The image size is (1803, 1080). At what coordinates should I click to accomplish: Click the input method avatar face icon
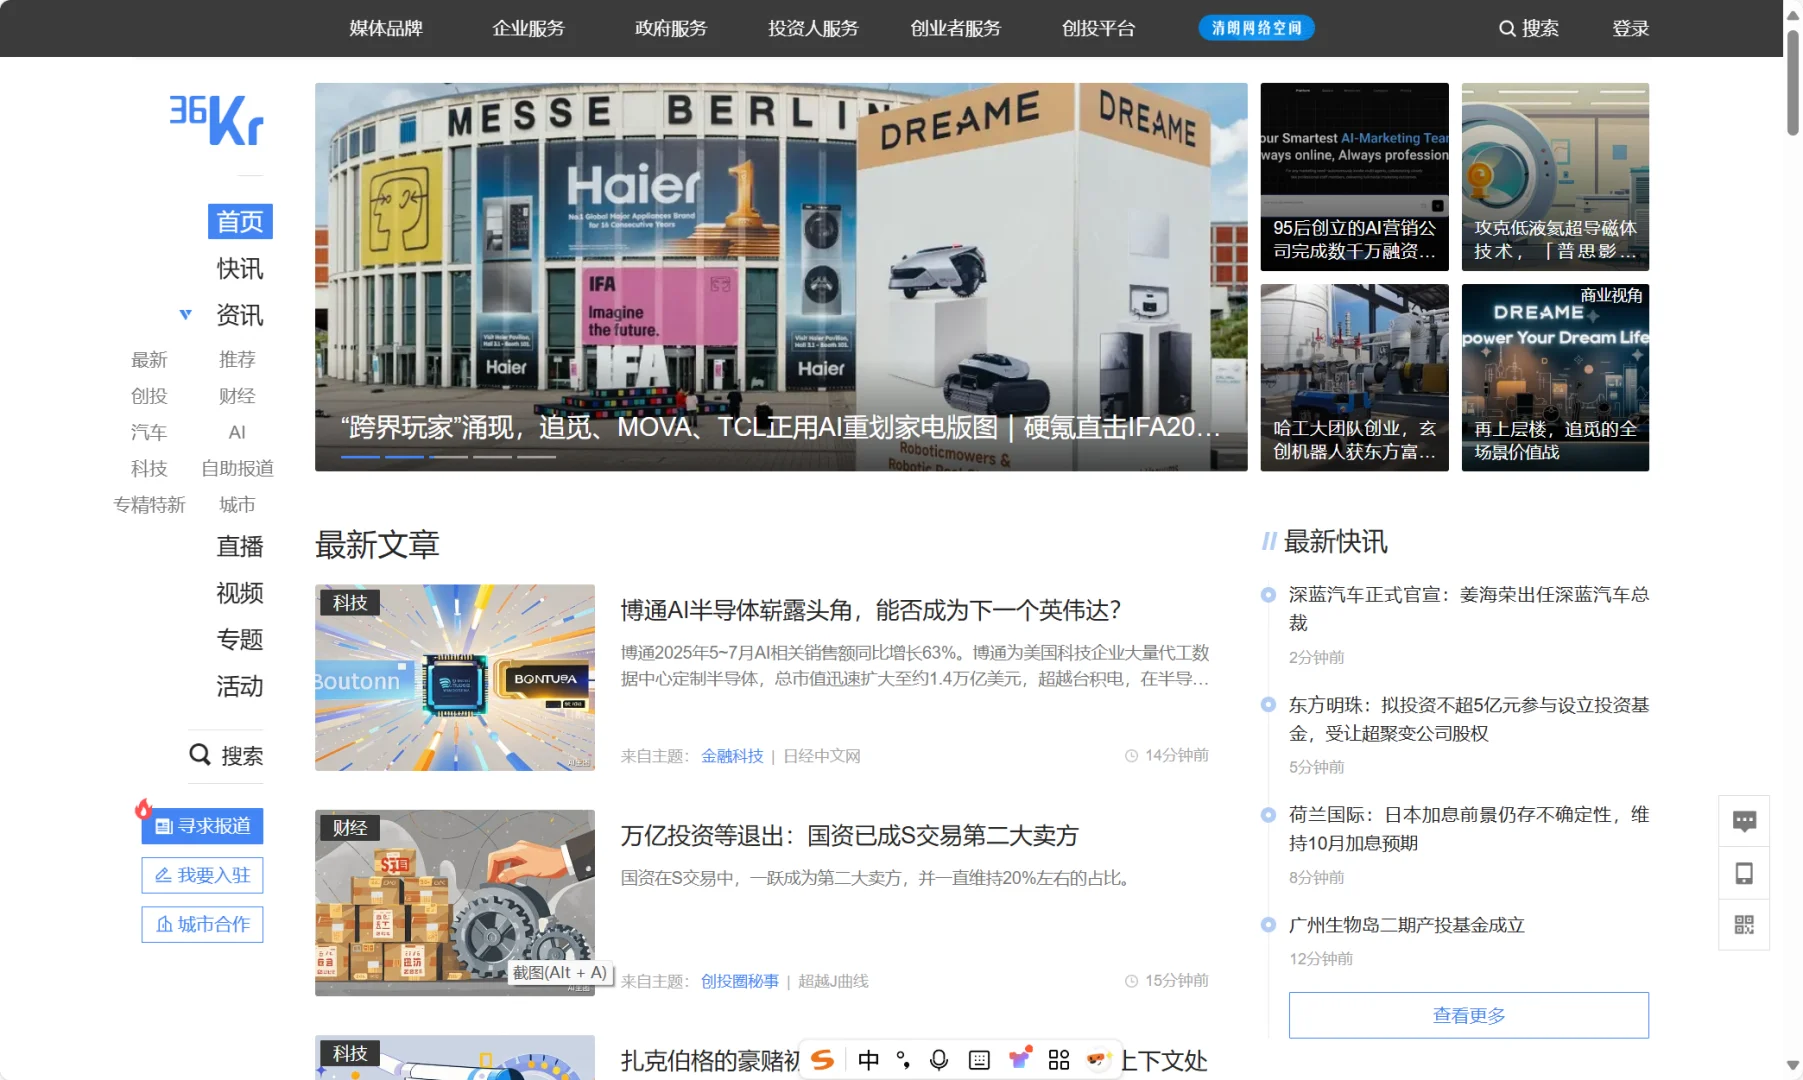[x=1098, y=1060]
